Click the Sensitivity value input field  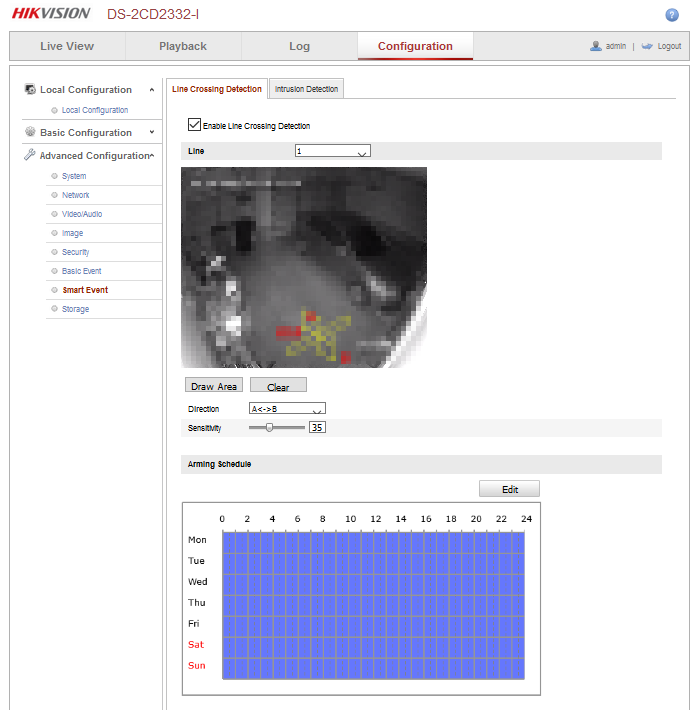coord(317,427)
